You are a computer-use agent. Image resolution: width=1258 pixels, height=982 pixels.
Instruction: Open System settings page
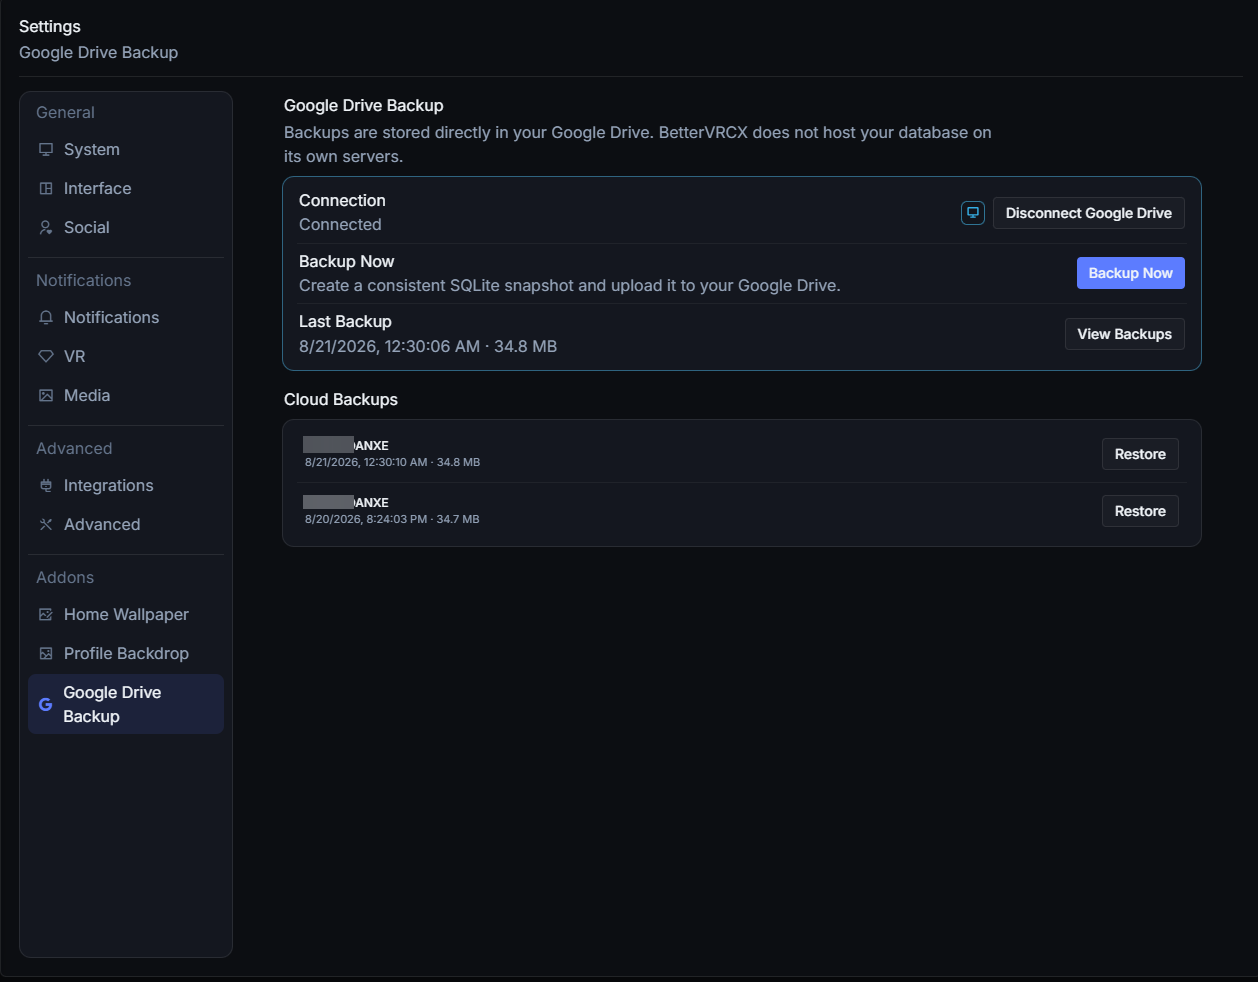[126, 150]
